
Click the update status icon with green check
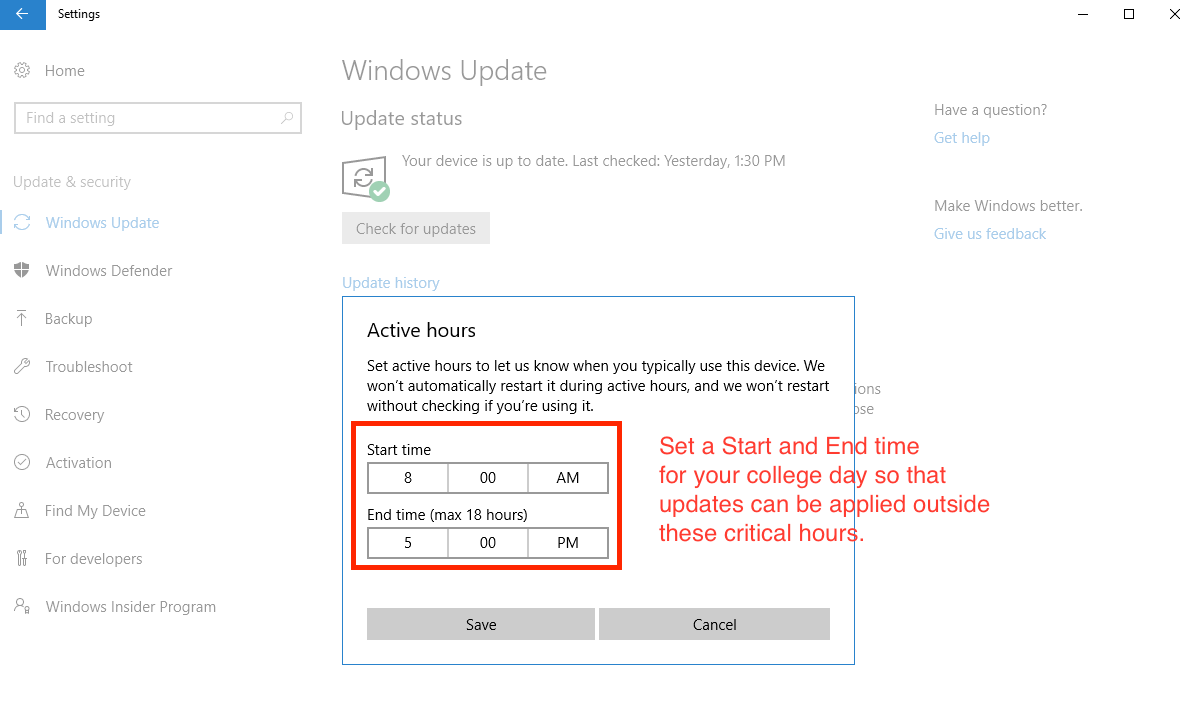pyautogui.click(x=366, y=180)
